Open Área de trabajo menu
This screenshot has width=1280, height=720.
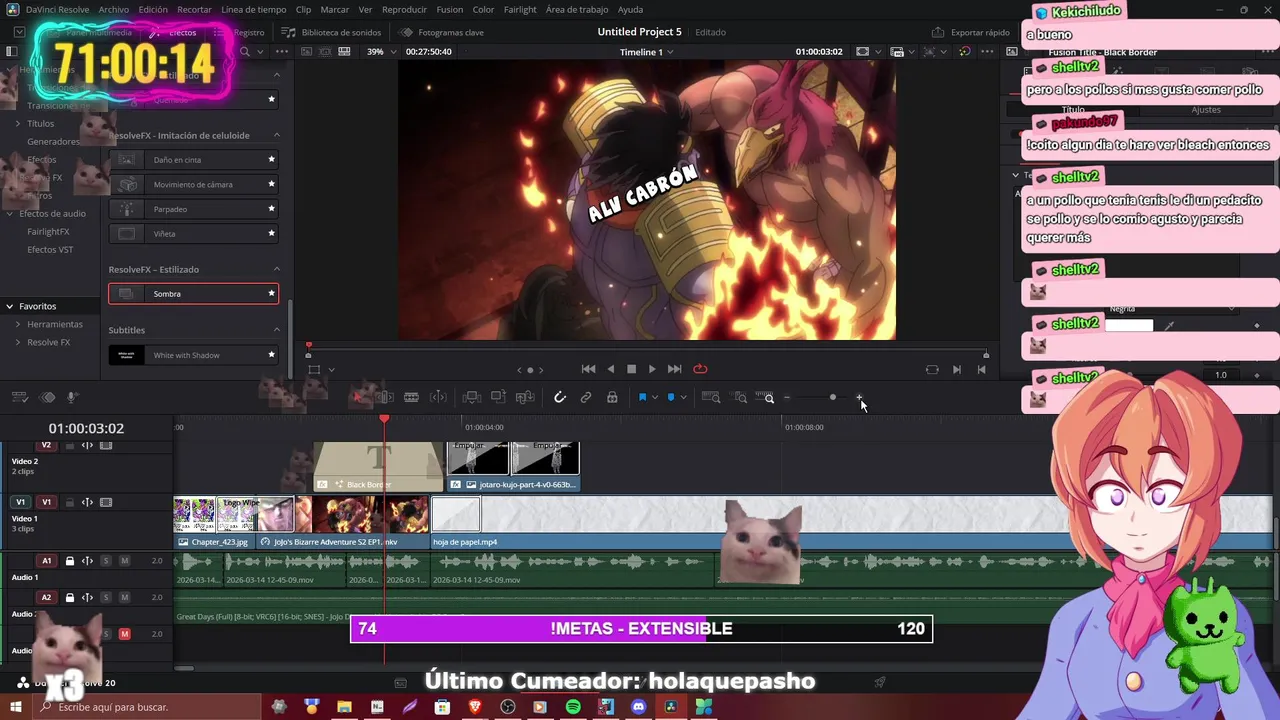coord(578,9)
